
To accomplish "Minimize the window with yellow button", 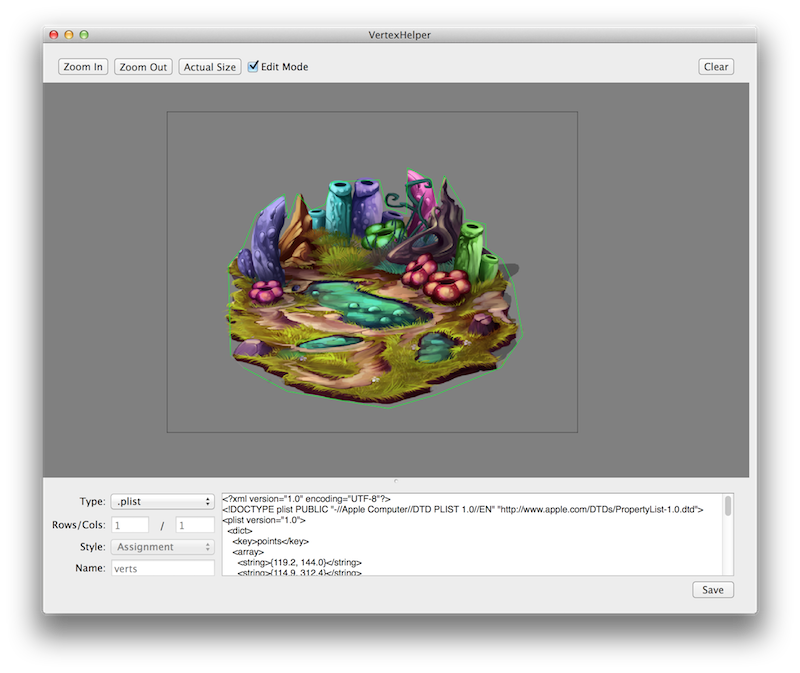I will point(69,35).
